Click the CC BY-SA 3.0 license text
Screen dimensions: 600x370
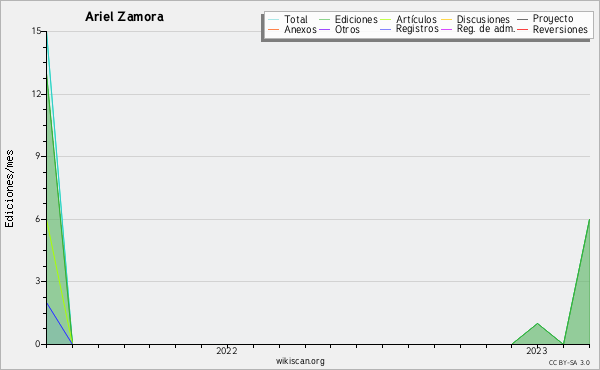point(569,362)
